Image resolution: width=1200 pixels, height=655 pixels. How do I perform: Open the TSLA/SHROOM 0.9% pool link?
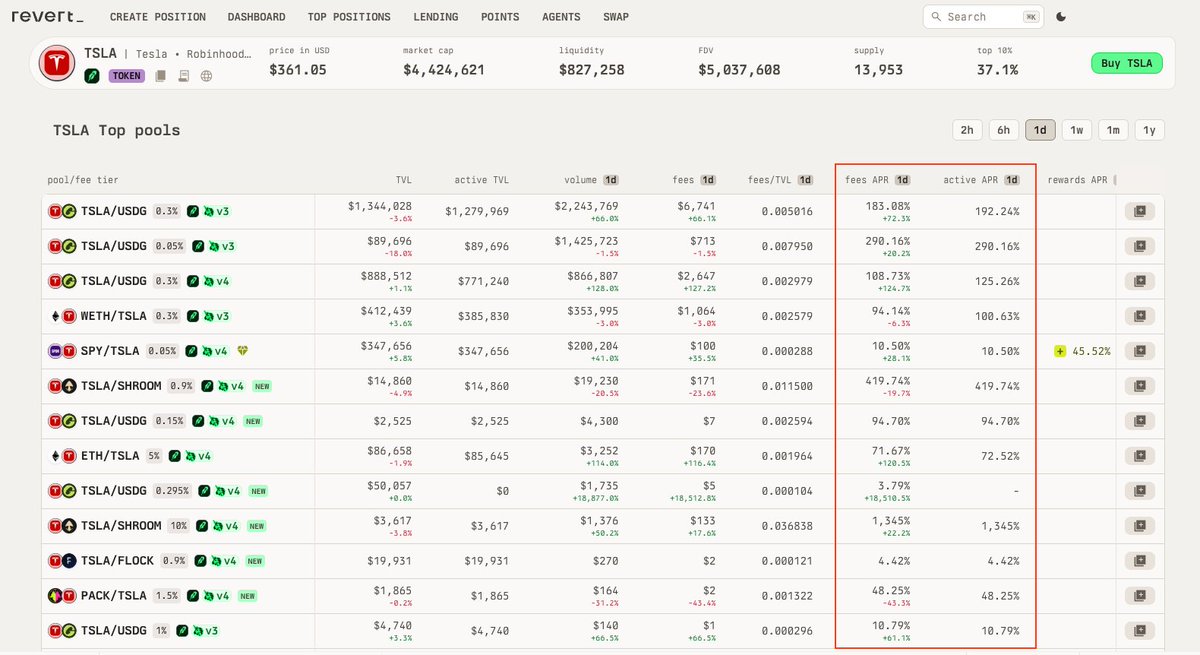click(121, 386)
